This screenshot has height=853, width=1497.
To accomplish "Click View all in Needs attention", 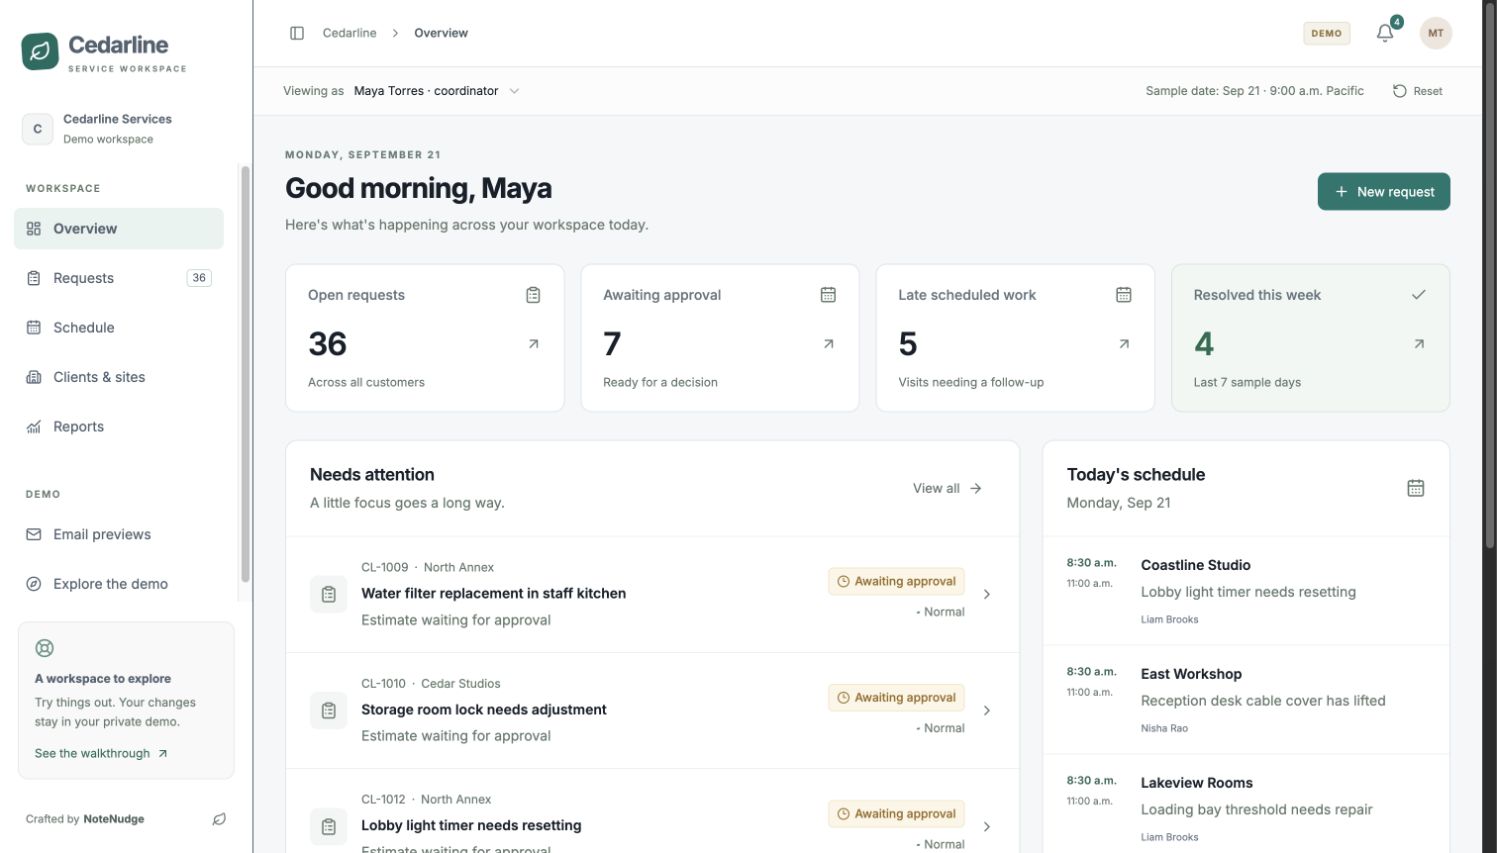I will 947,489.
